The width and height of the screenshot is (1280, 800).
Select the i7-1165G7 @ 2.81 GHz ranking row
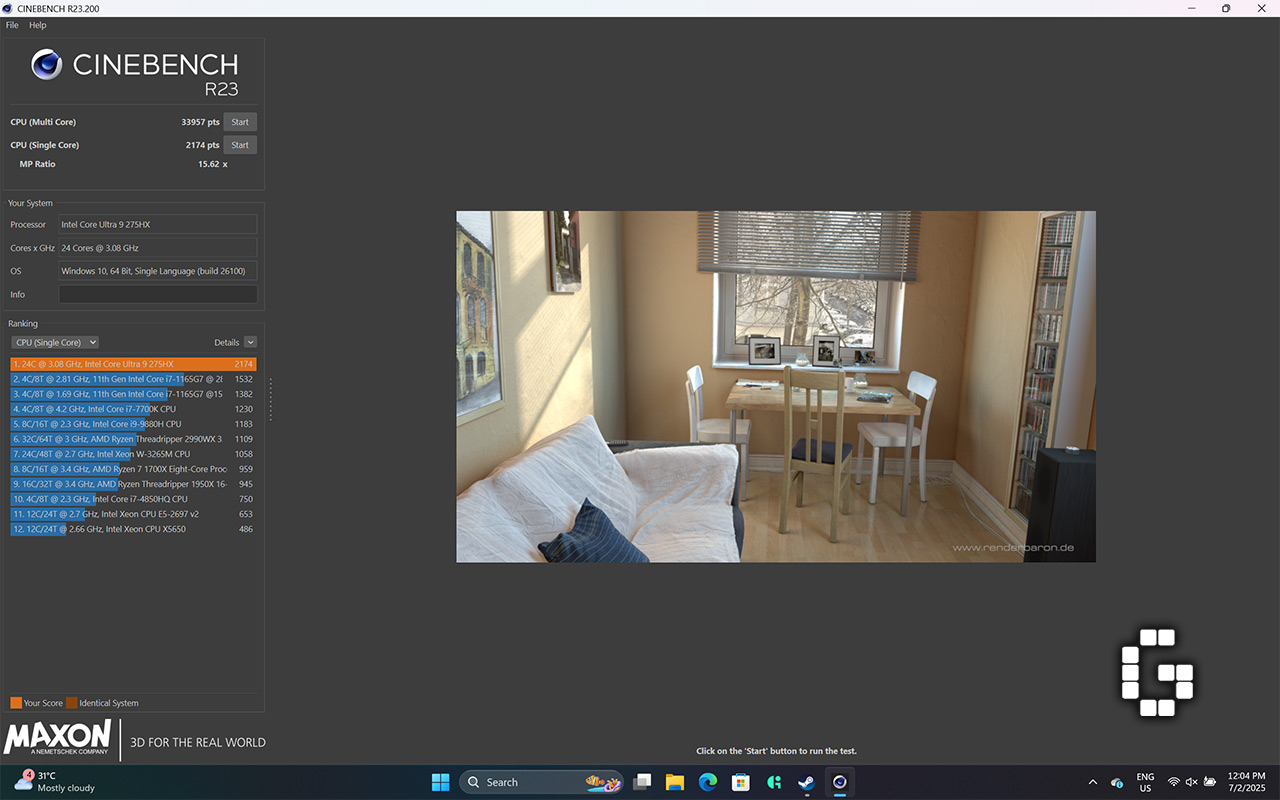[134, 379]
